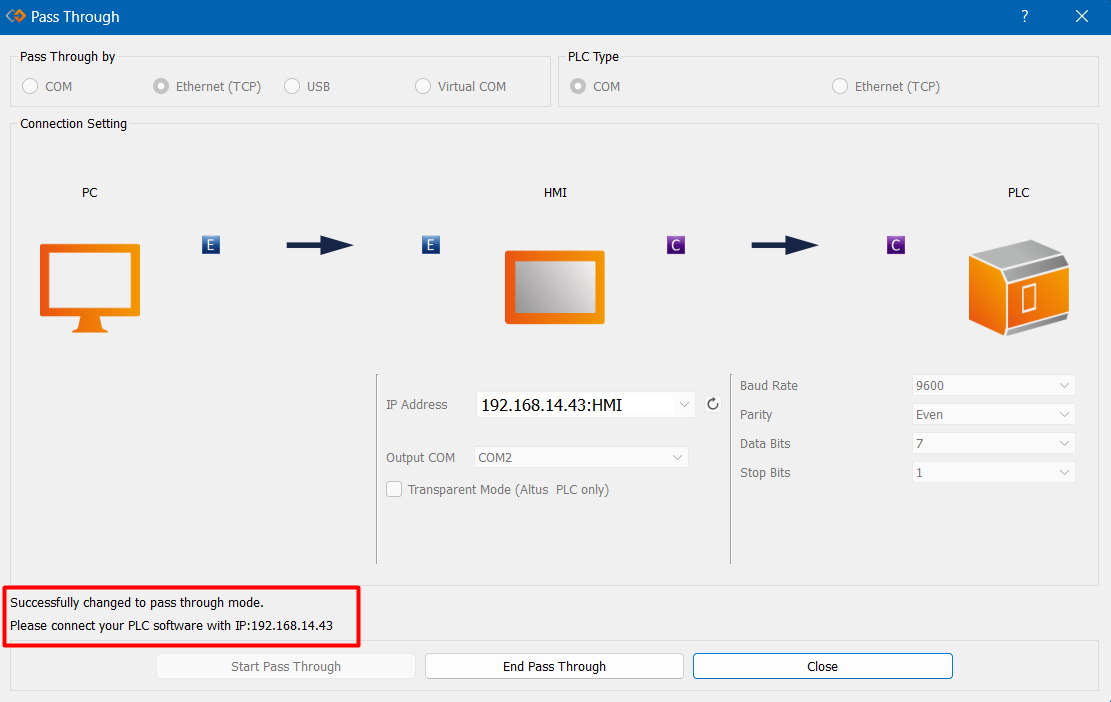
Task: Choose Virtual COM pass through option
Action: [423, 87]
